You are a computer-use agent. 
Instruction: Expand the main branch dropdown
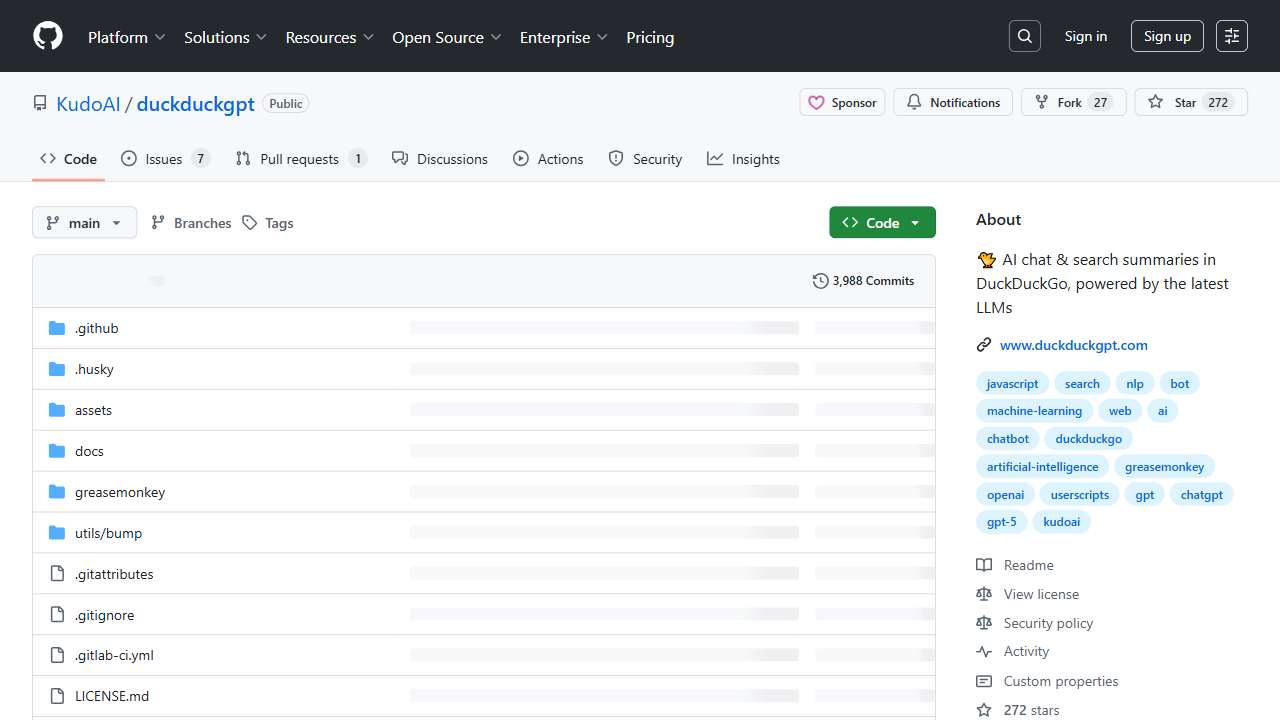pos(84,223)
